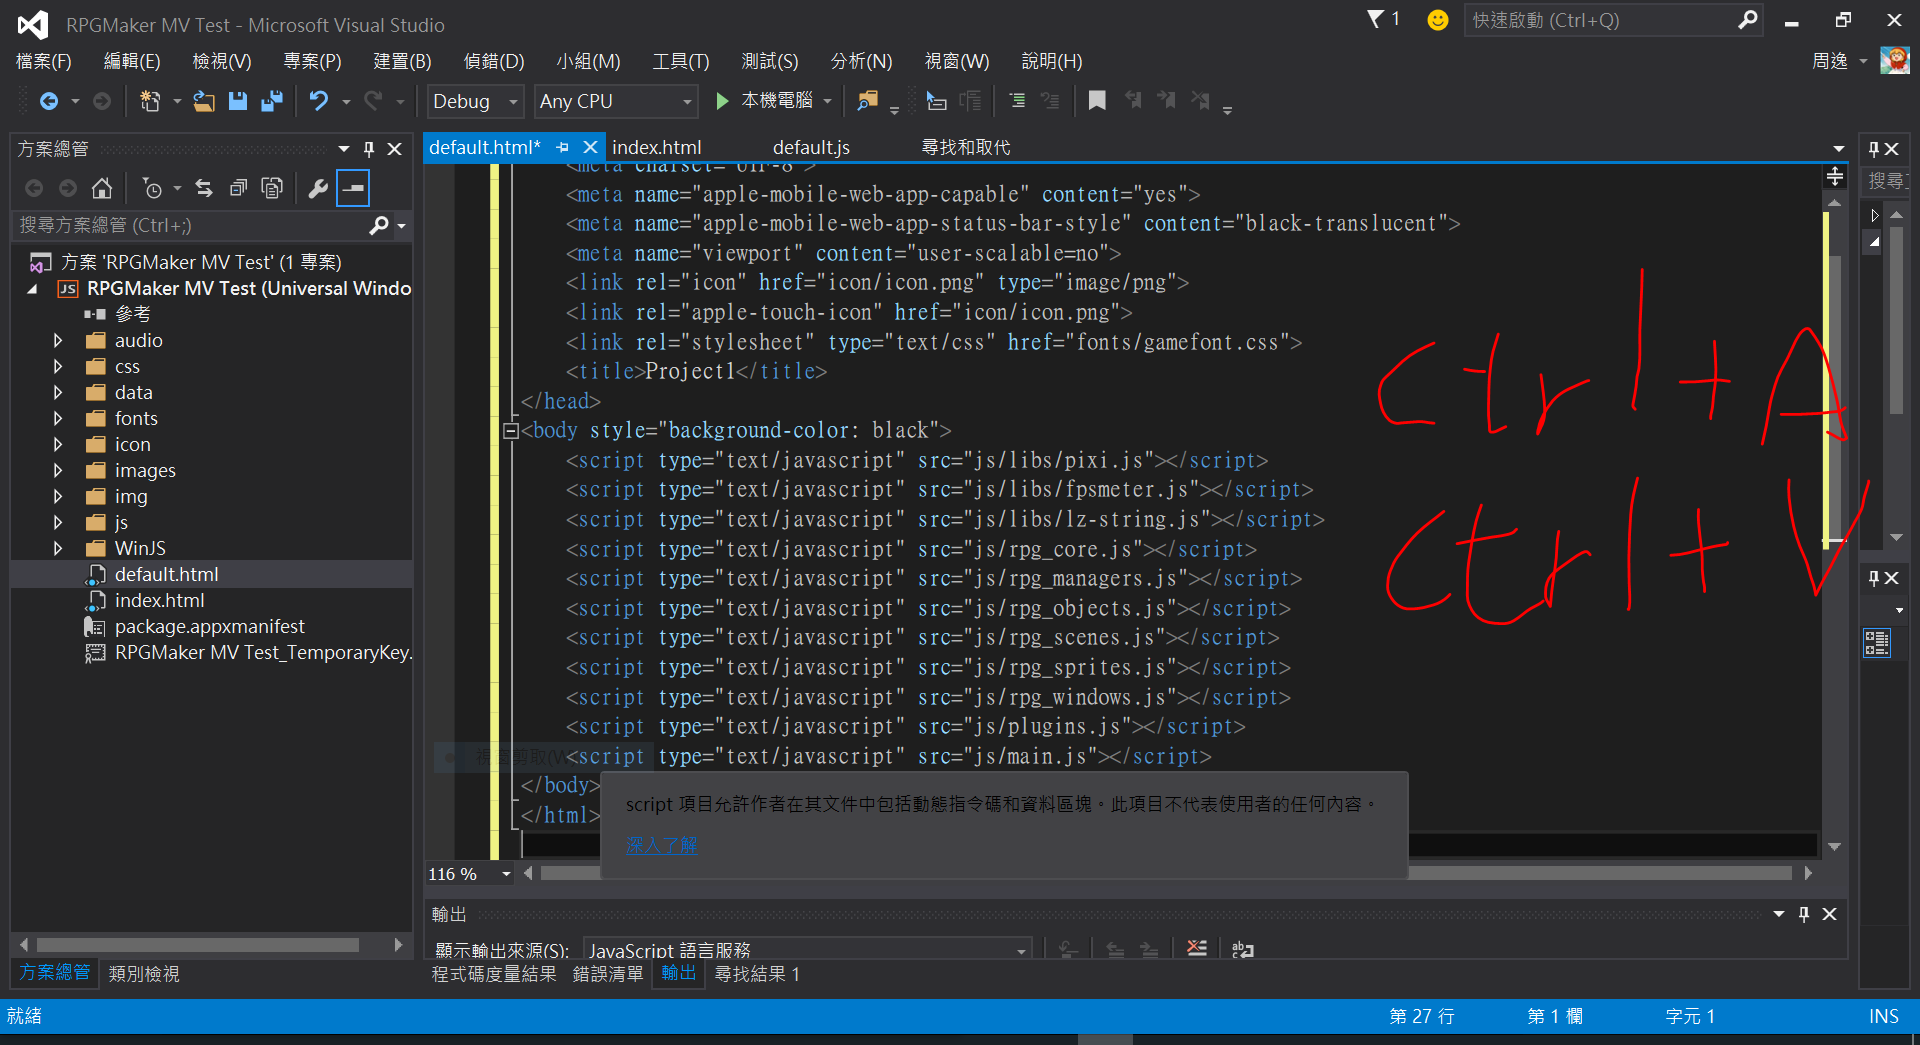
Task: Open the 程式碼度量結果 panel tab
Action: pos(494,974)
